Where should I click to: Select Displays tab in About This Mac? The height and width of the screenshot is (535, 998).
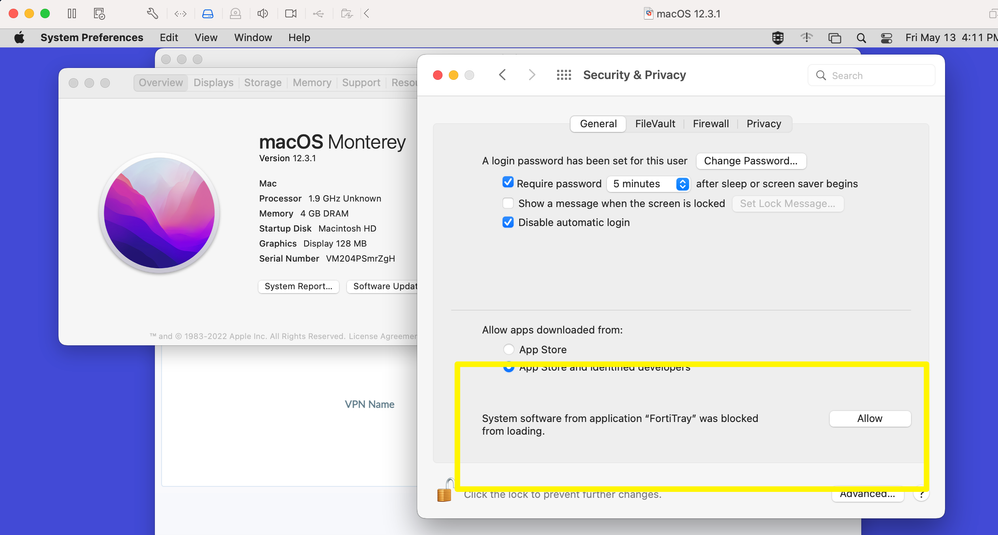(x=213, y=83)
